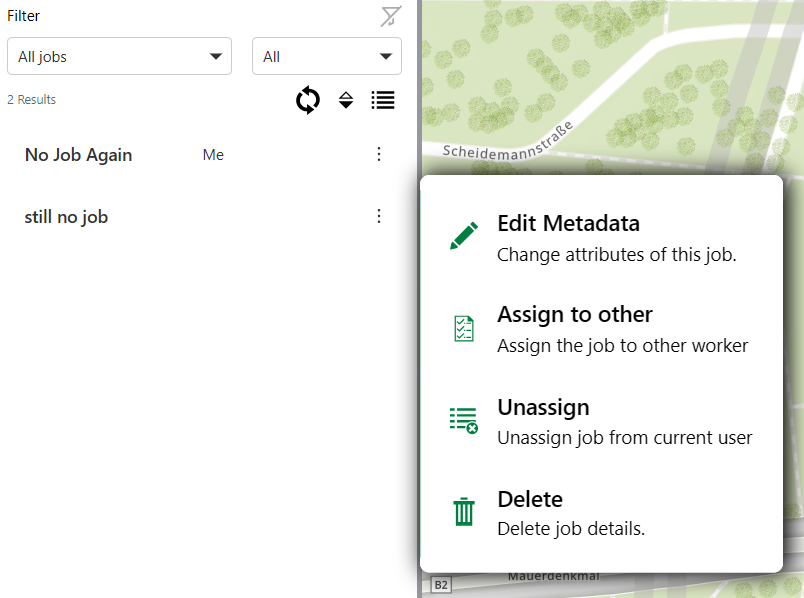This screenshot has width=804, height=598.
Task: Open the kebab menu for still no job
Action: click(379, 216)
